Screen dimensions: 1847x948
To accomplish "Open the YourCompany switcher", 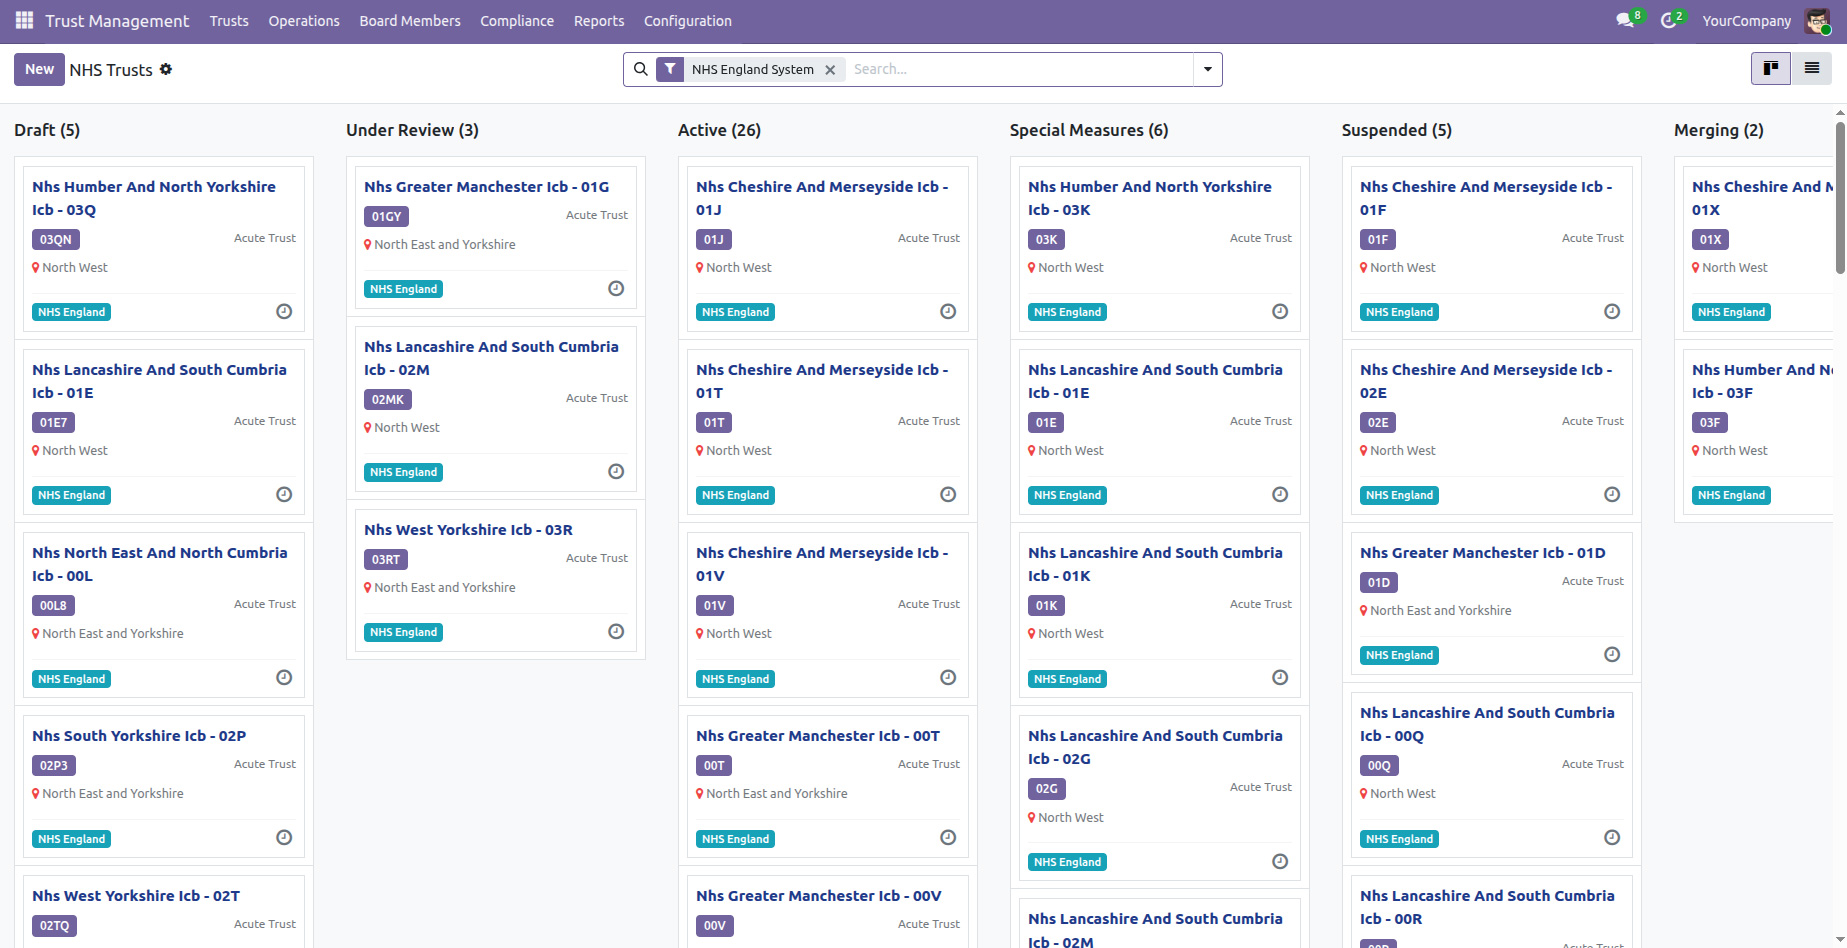I will point(1747,21).
